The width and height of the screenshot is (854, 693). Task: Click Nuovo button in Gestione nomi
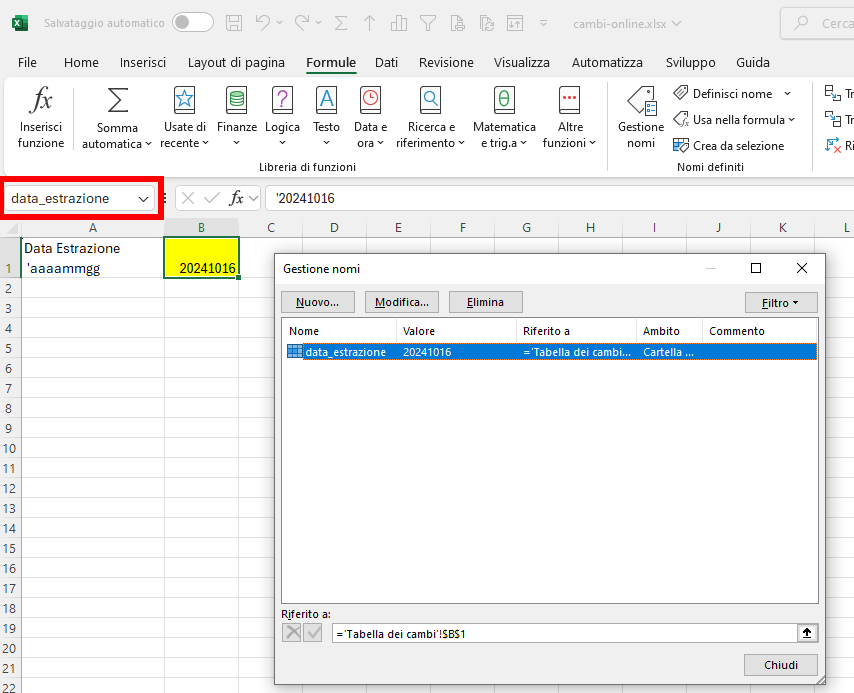pos(318,302)
